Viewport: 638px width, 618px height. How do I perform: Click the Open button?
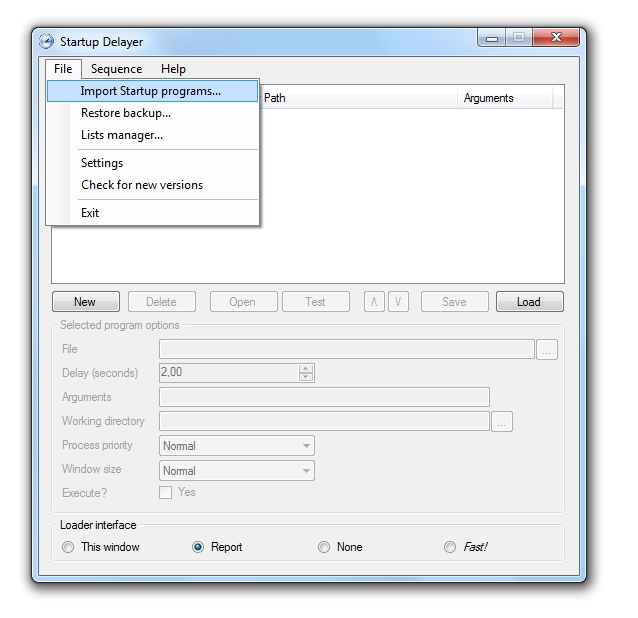(243, 301)
